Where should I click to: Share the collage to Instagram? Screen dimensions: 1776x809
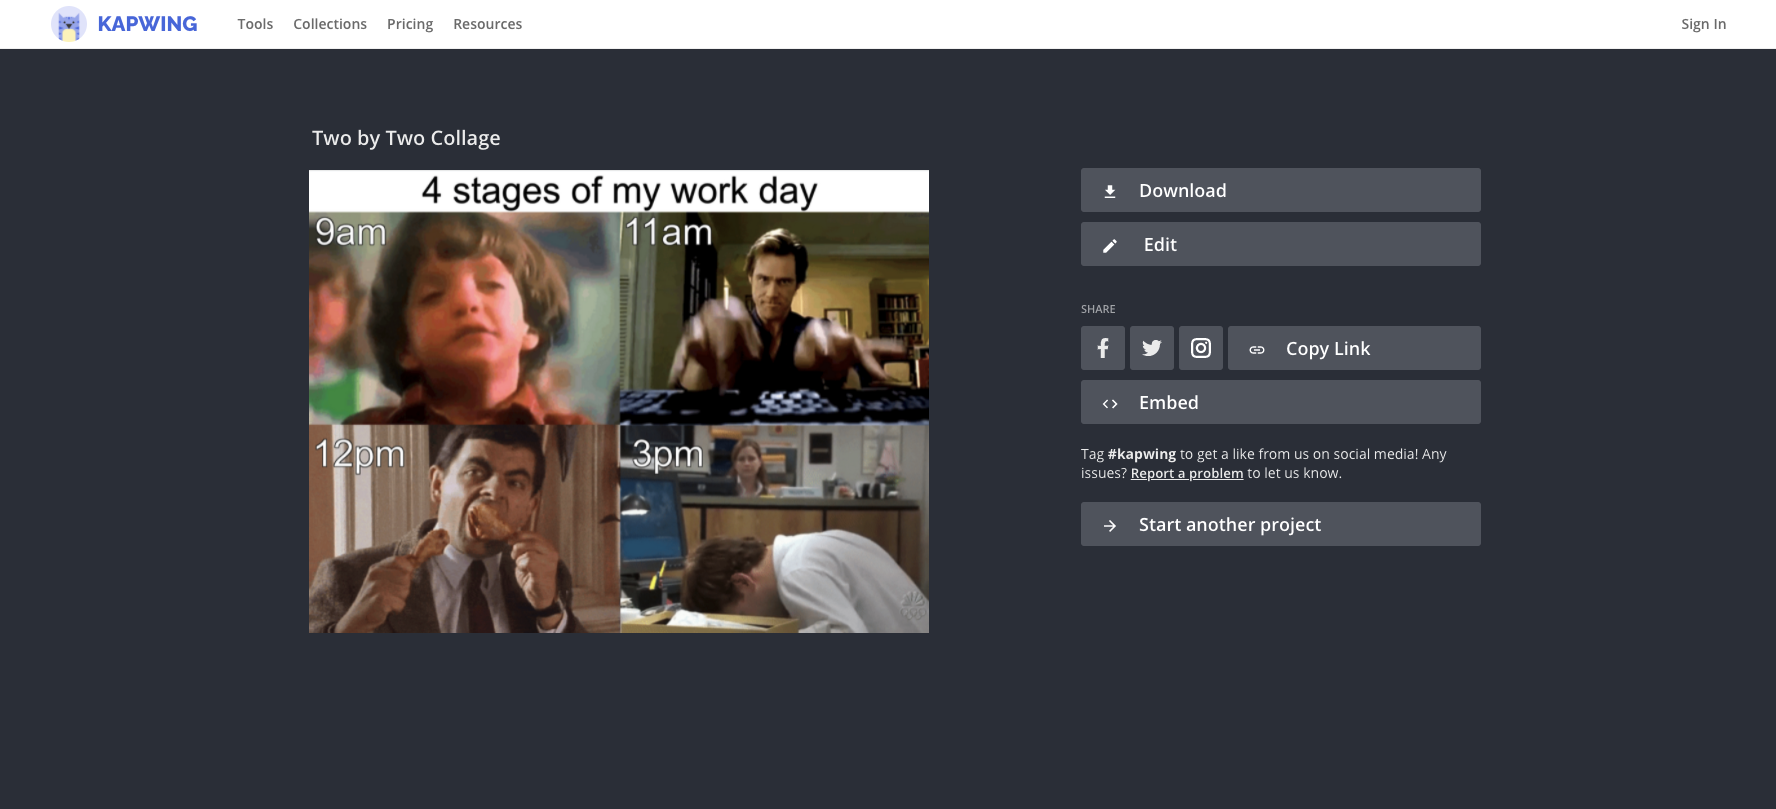click(x=1200, y=348)
